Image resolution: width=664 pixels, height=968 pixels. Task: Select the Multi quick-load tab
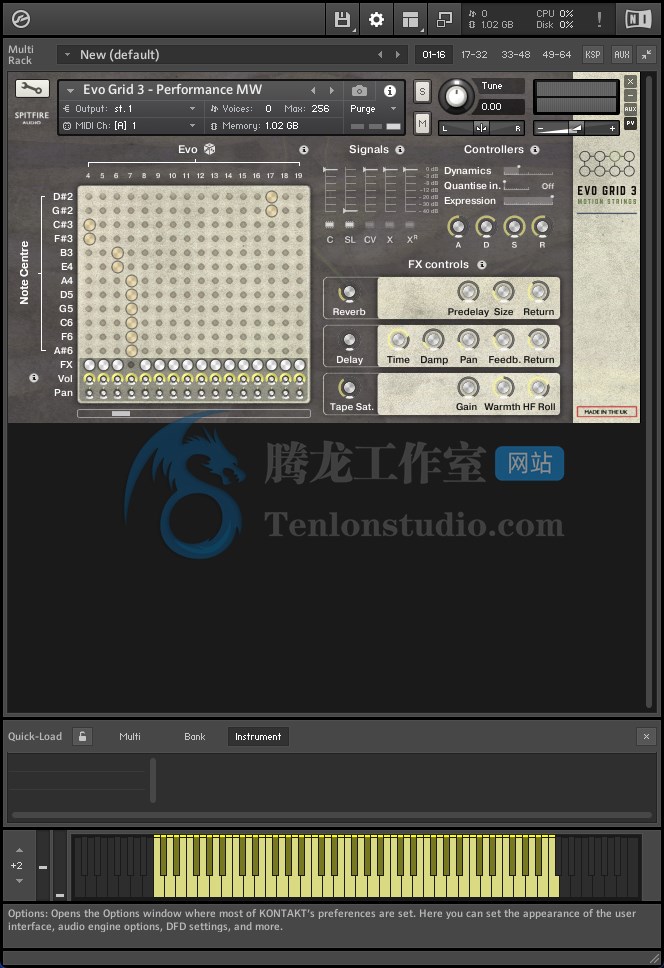tap(130, 736)
